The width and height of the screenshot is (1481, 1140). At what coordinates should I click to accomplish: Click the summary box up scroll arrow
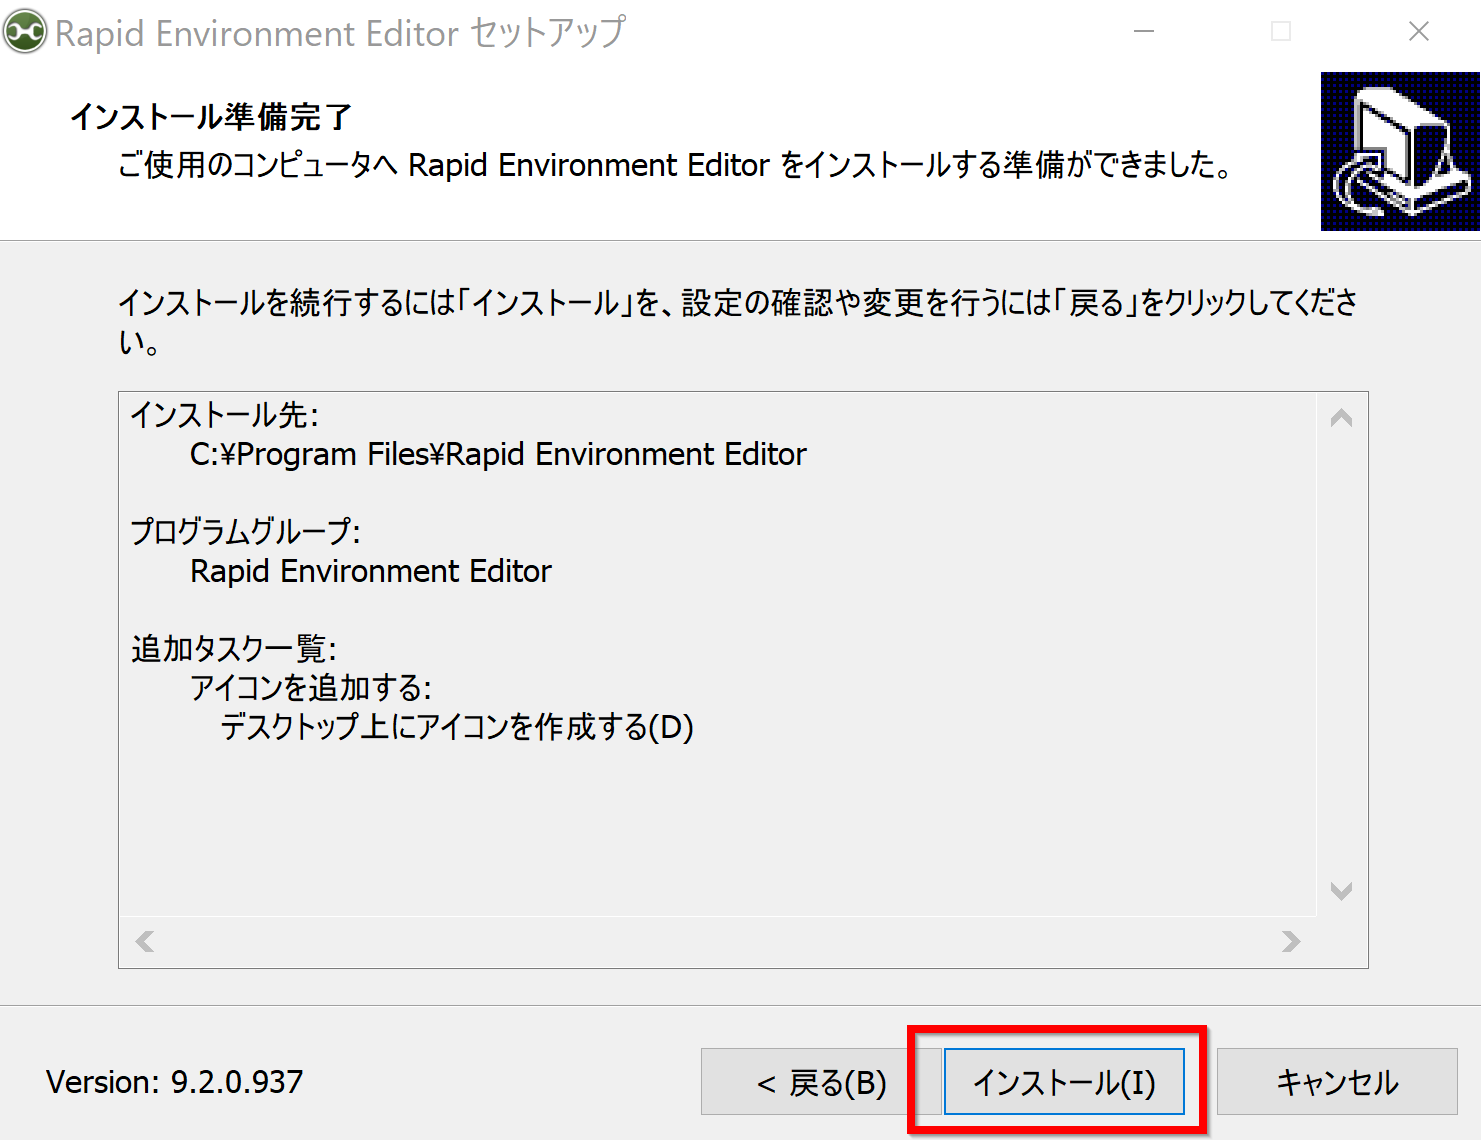point(1342,418)
